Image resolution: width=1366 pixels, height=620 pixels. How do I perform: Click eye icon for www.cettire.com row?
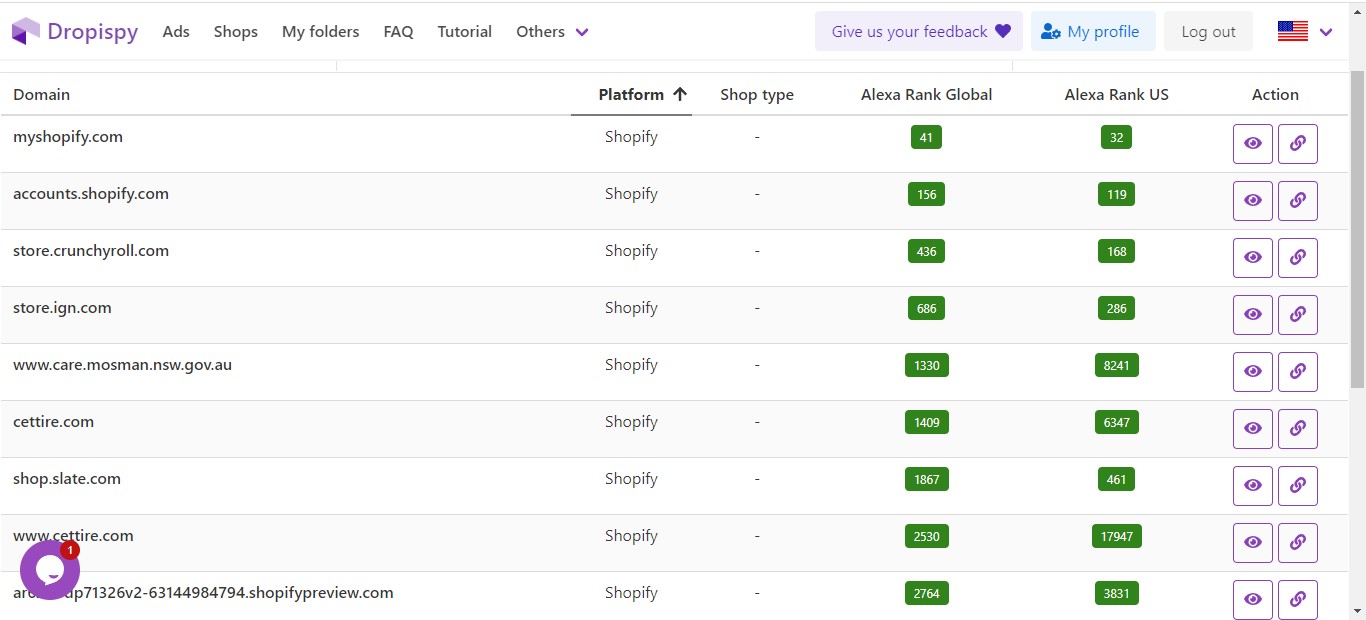[1252, 542]
